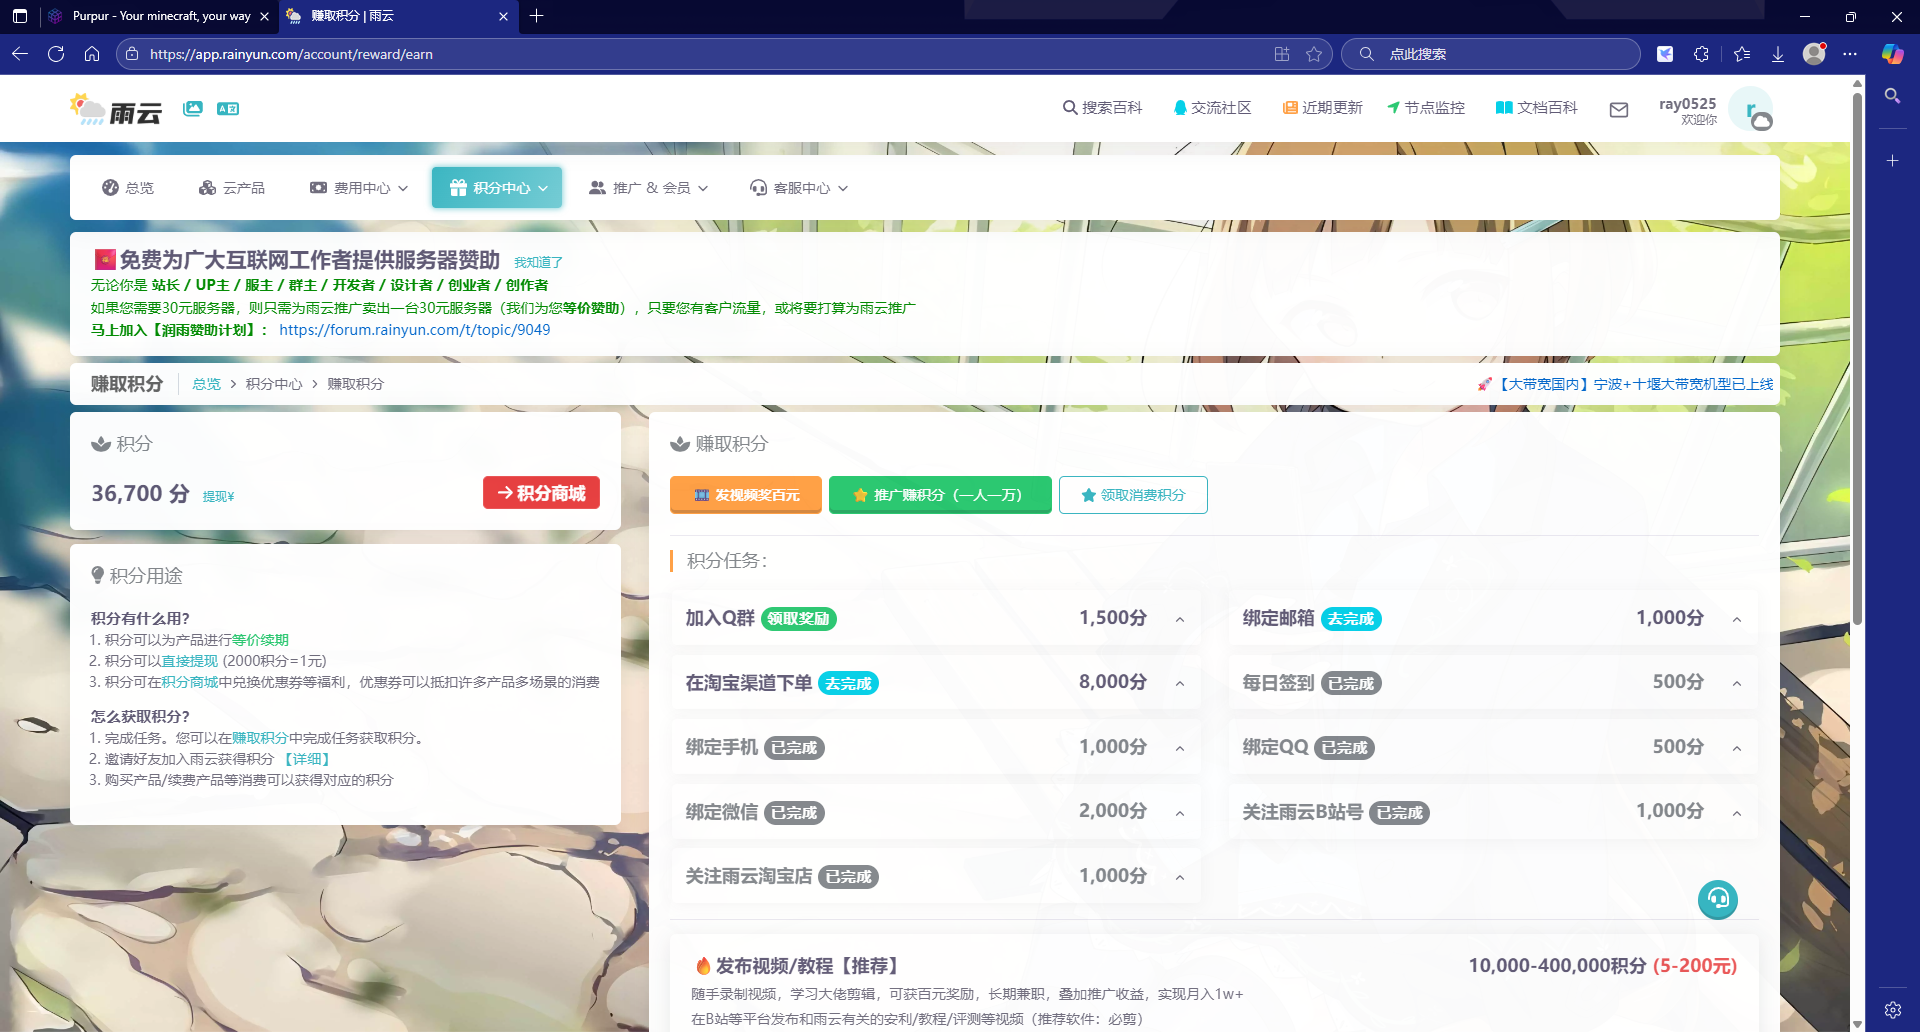Screen dimensions: 1920x1032
Task: Open tab actions menu icon
Action: tap(20, 16)
